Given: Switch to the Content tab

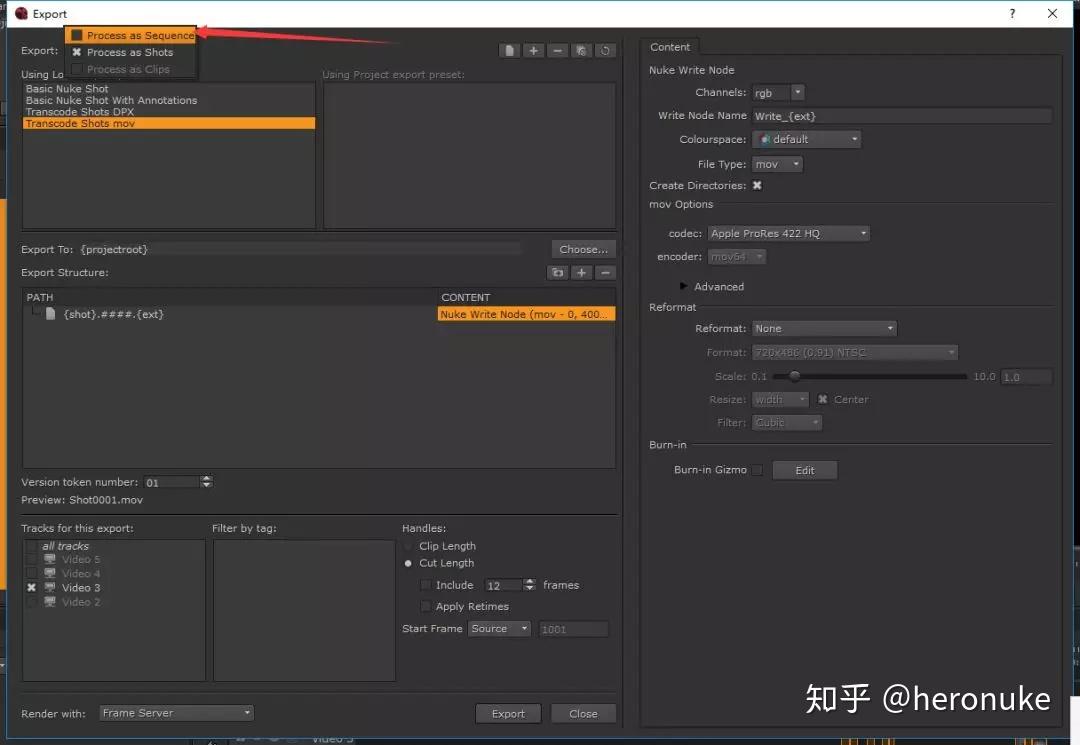Looking at the screenshot, I should 670,46.
